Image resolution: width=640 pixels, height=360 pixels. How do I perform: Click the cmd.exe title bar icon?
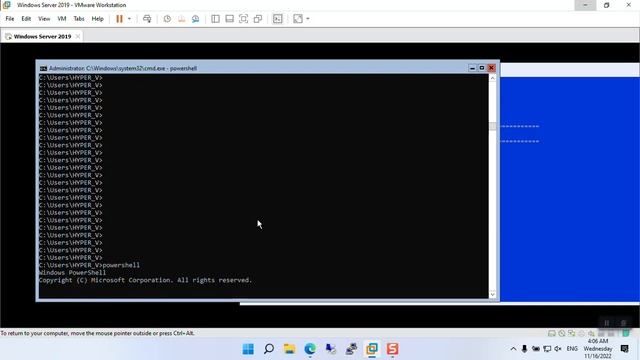point(43,69)
